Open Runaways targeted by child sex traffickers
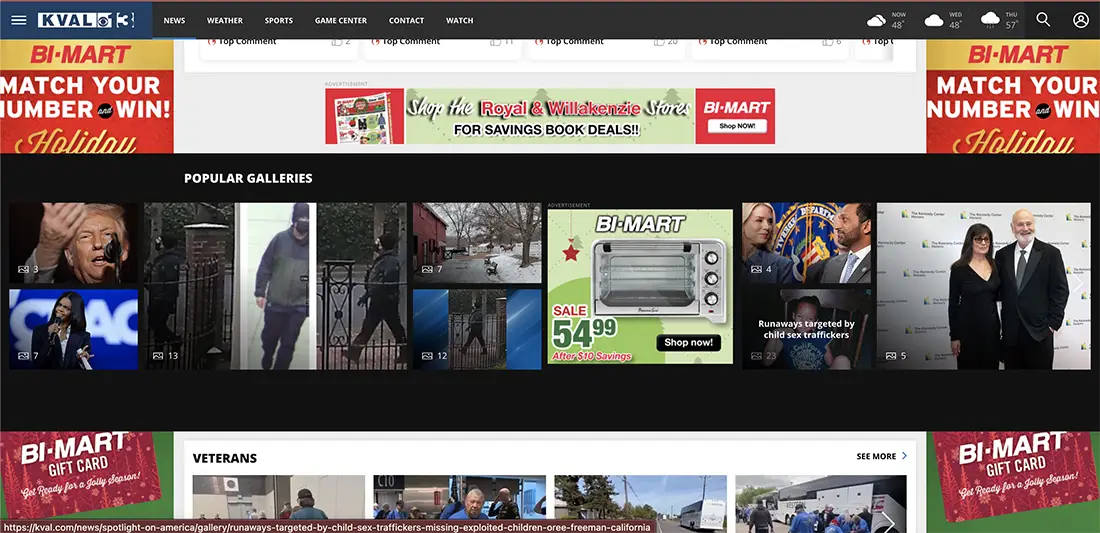This screenshot has width=1100, height=533. coord(806,330)
